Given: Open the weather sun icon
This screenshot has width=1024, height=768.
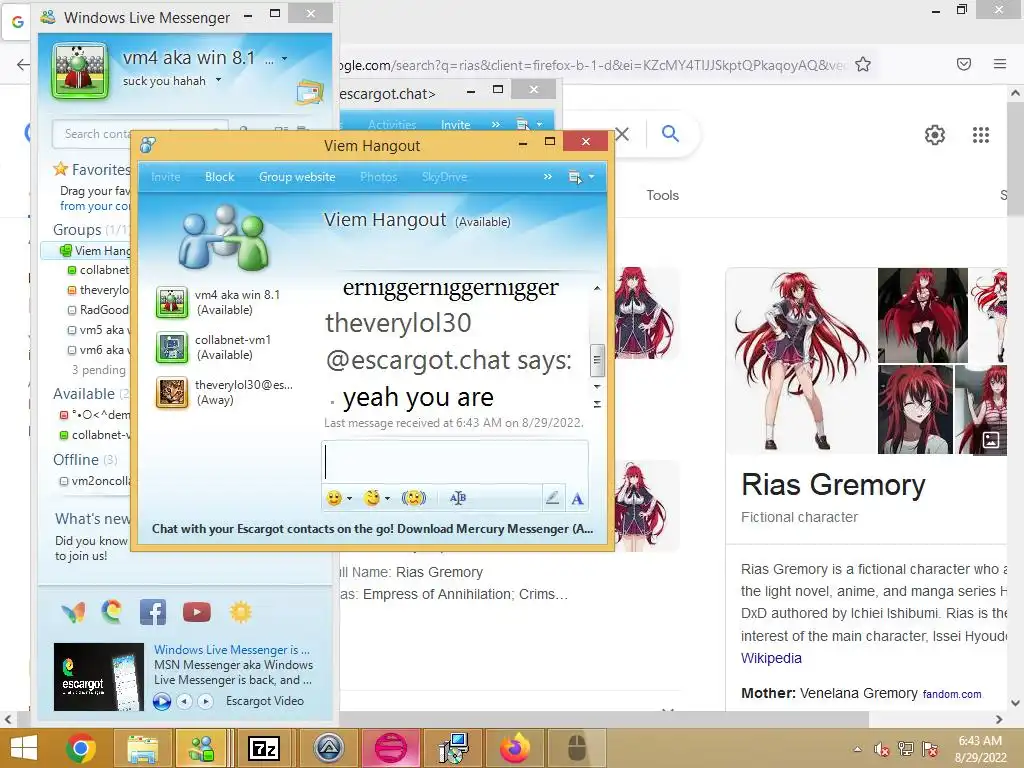Looking at the screenshot, I should pyautogui.click(x=240, y=612).
